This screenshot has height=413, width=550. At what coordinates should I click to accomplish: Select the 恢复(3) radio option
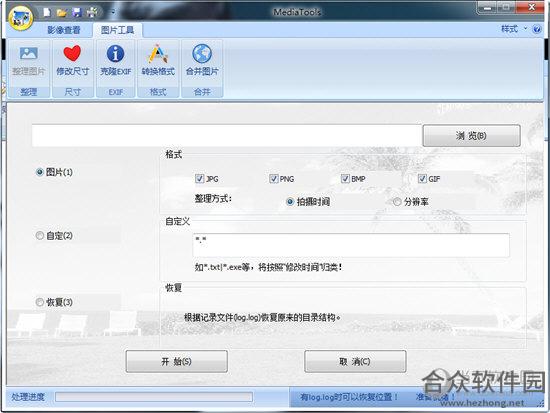[x=54, y=302]
